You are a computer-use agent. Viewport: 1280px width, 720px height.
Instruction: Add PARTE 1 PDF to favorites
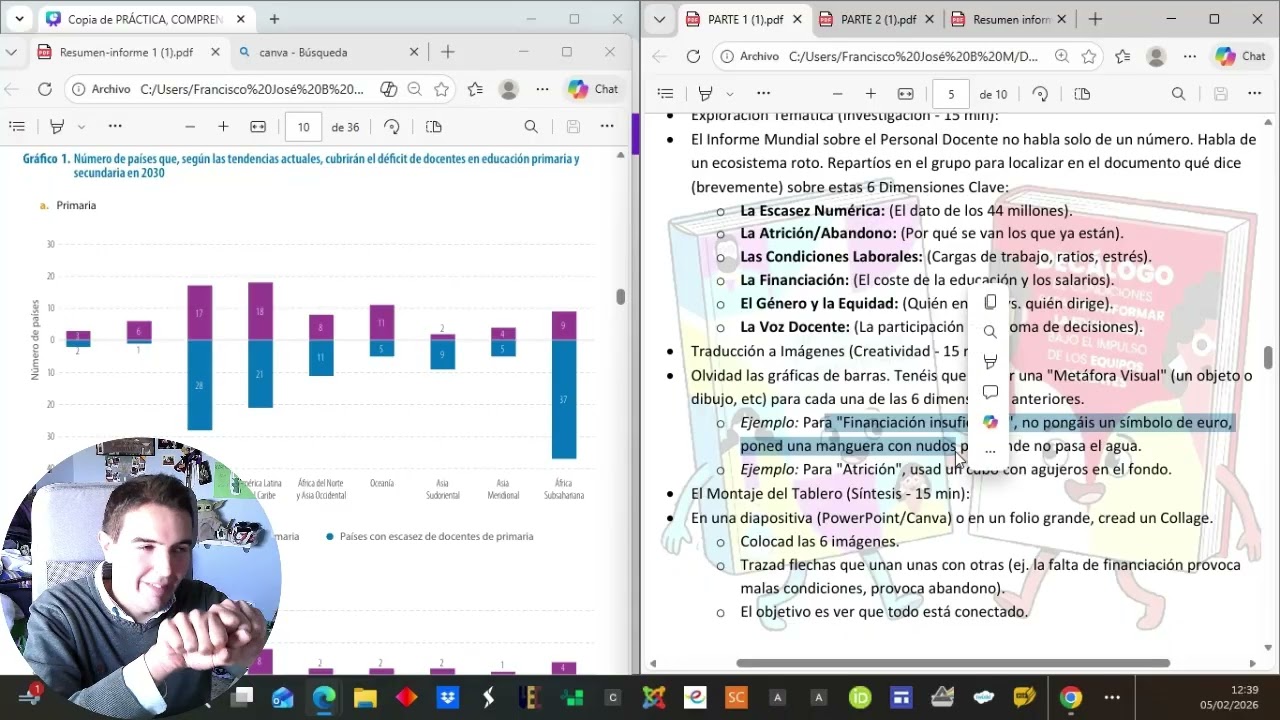tap(1089, 57)
